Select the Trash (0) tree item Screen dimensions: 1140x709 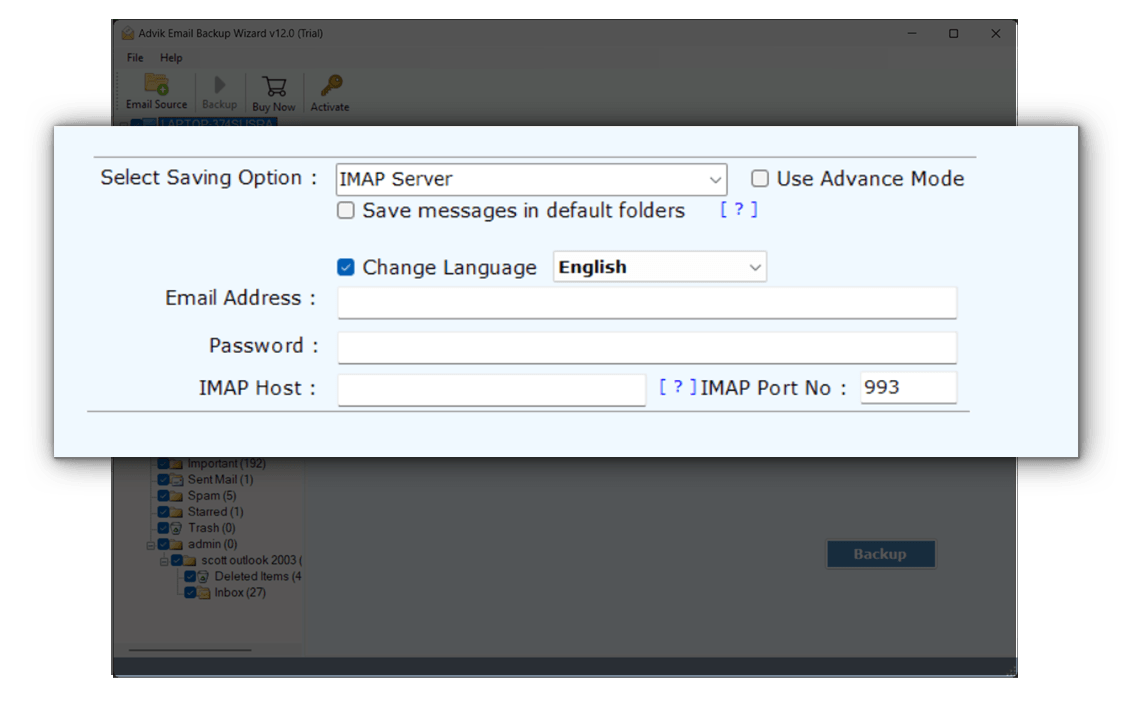pyautogui.click(x=212, y=528)
